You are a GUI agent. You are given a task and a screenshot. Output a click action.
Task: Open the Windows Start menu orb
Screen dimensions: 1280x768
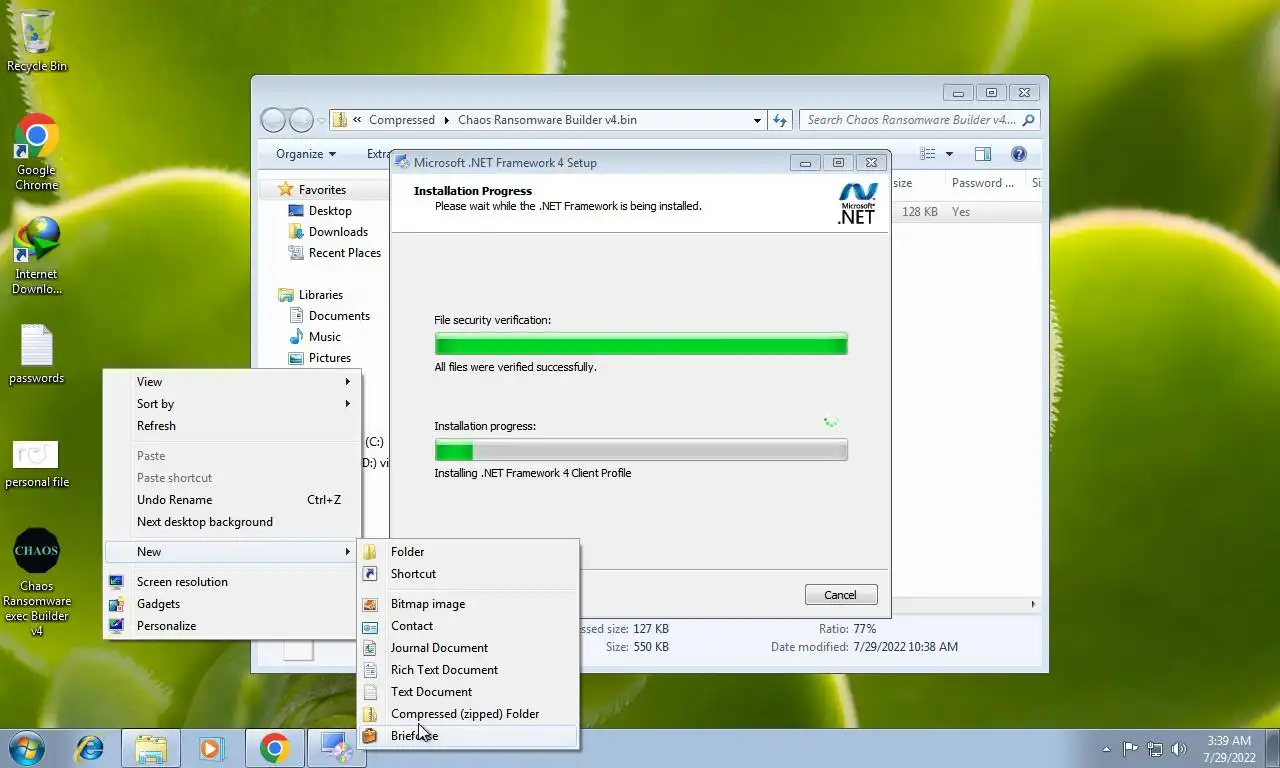tap(26, 747)
